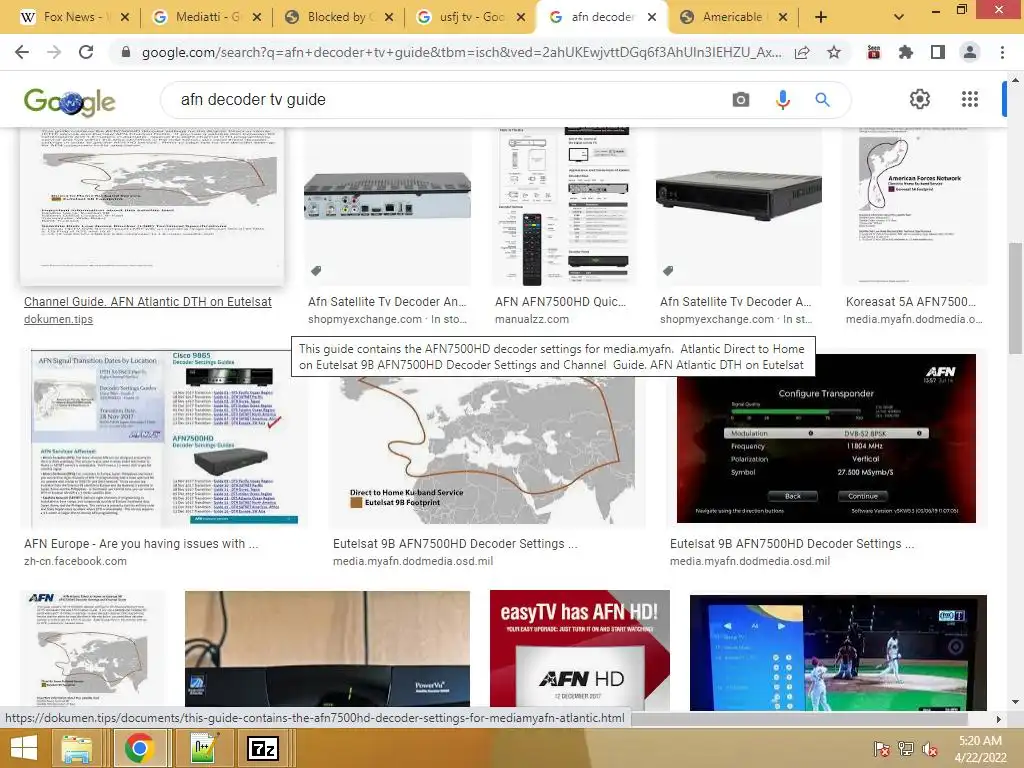The image size is (1024, 768).
Task: Open the easyTV has AFN HD thumbnail
Action: (x=580, y=650)
